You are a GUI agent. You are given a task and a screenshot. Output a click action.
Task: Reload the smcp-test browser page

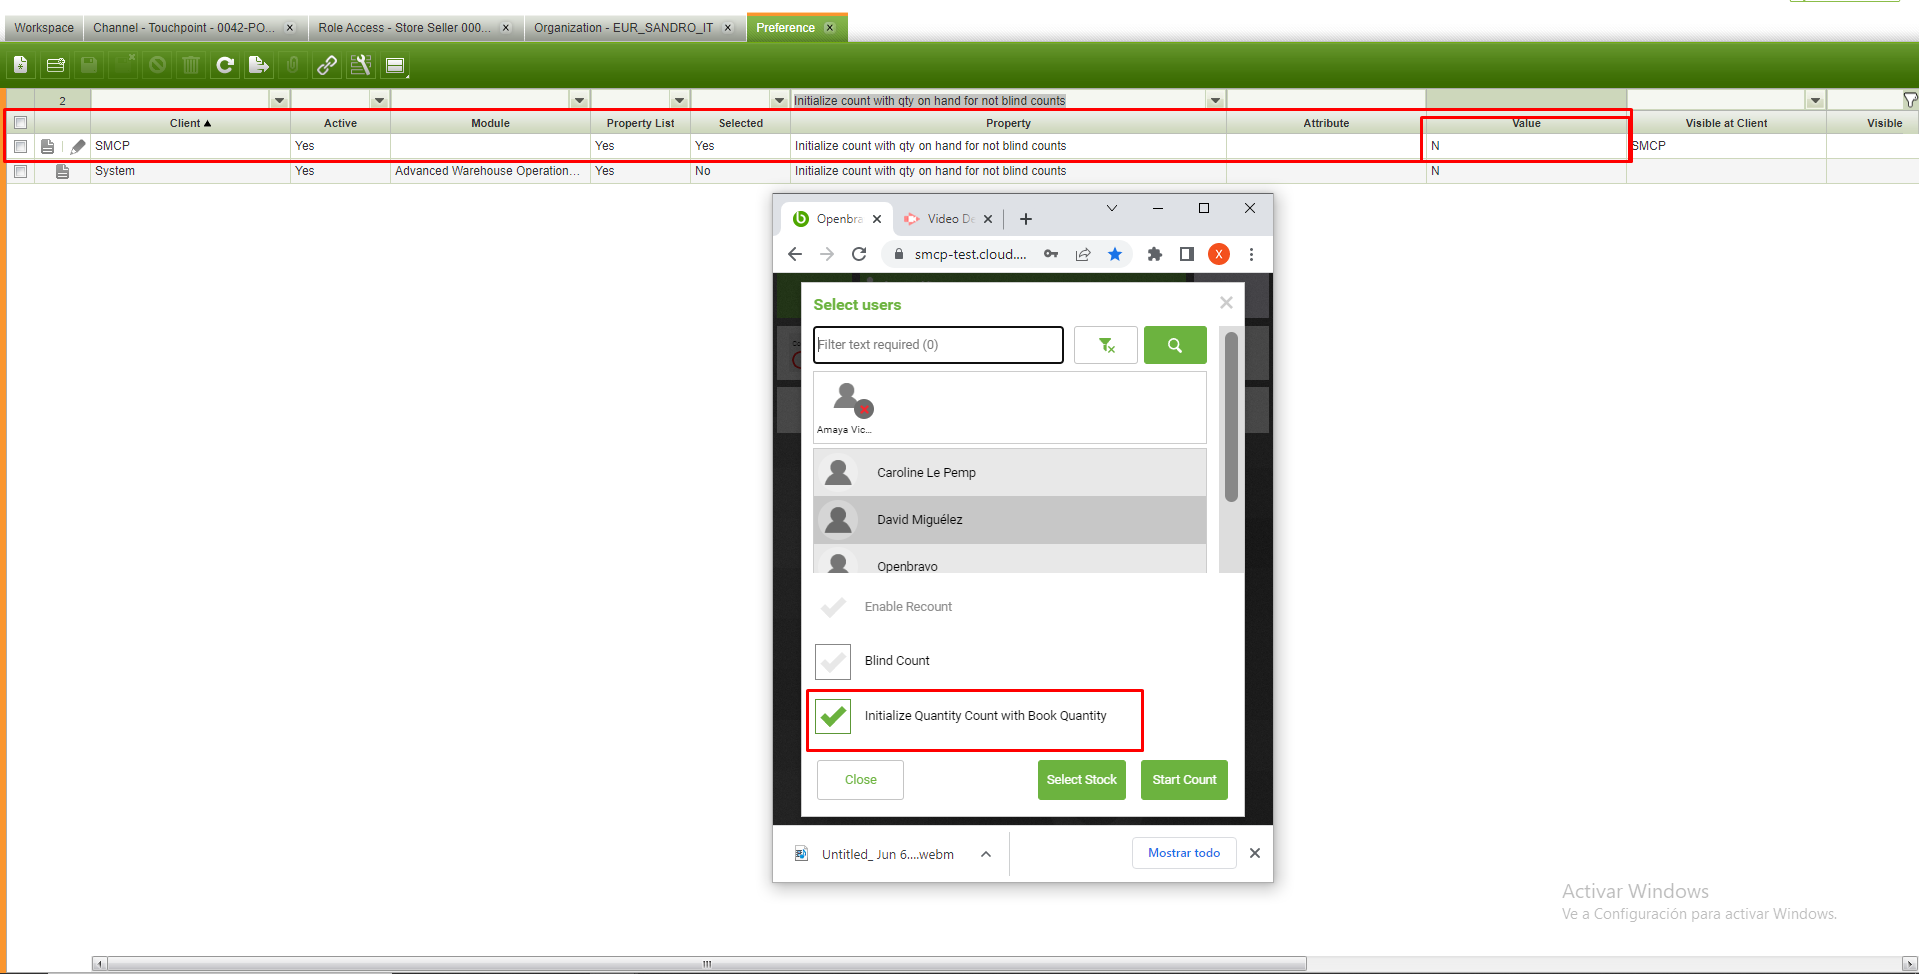coord(859,254)
